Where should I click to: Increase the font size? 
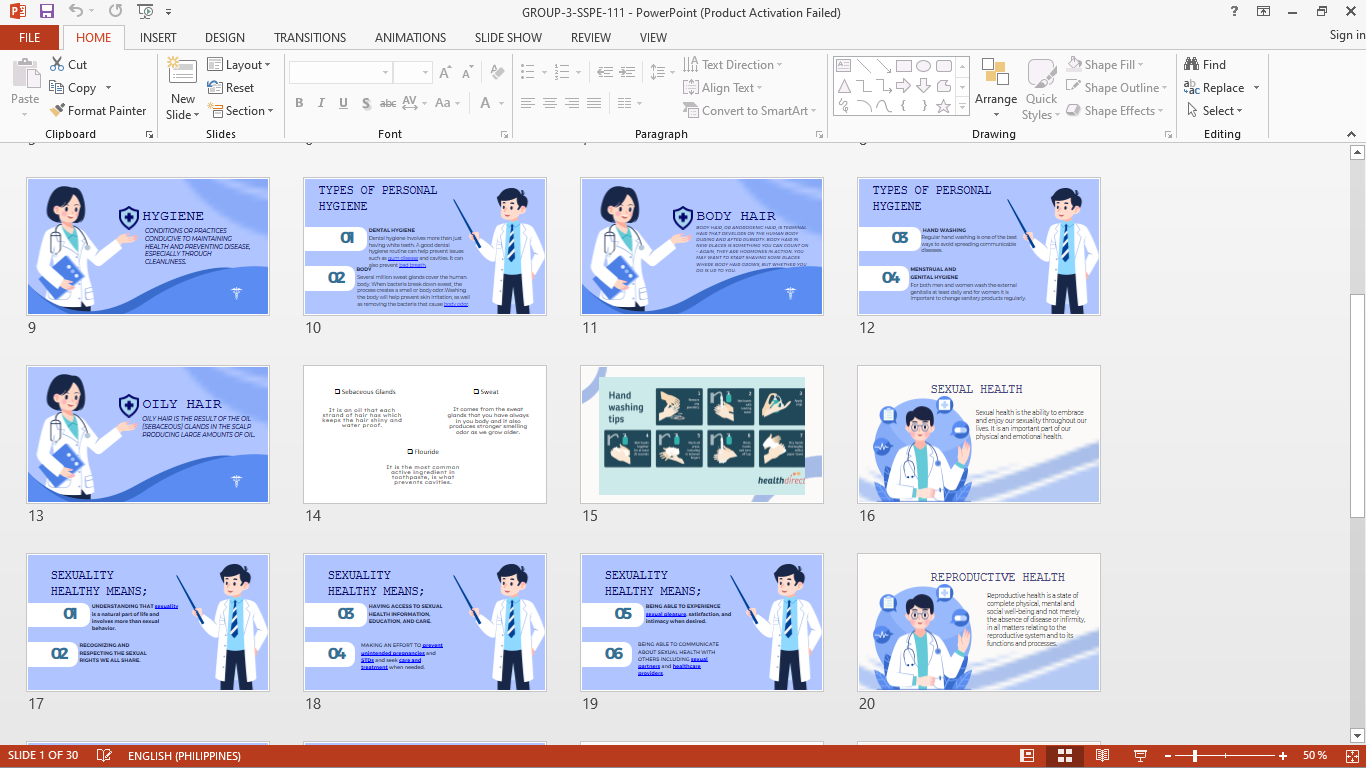(x=446, y=72)
